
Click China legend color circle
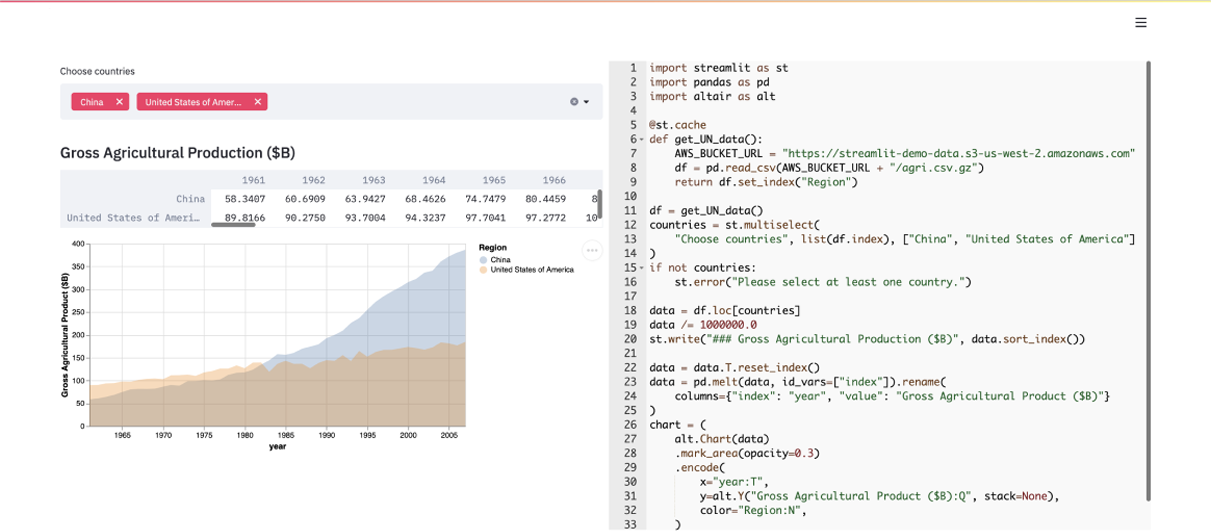[x=484, y=260]
